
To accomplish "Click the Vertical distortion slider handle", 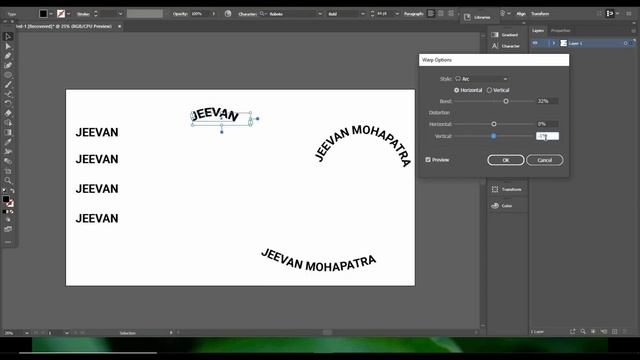I will [493, 136].
